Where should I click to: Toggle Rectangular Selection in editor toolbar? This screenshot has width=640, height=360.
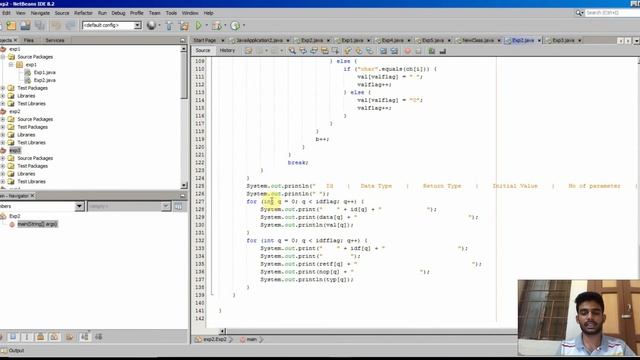click(335, 51)
